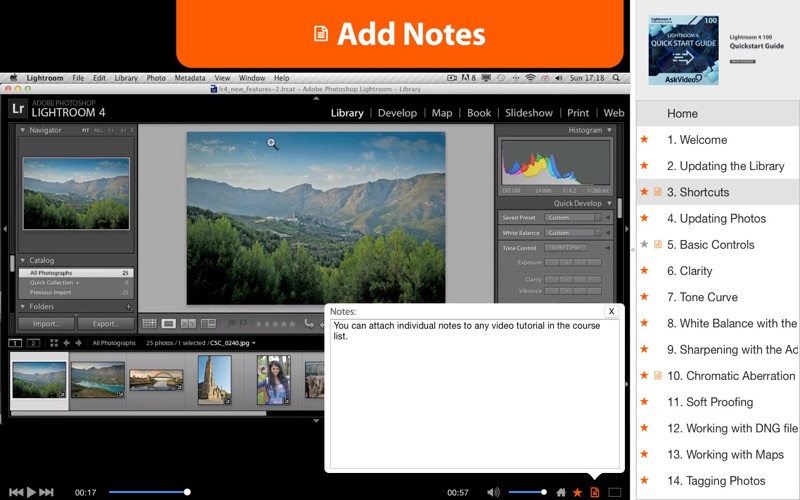Adjust the player volume slider
Image resolution: width=800 pixels, height=500 pixels.
pos(528,492)
